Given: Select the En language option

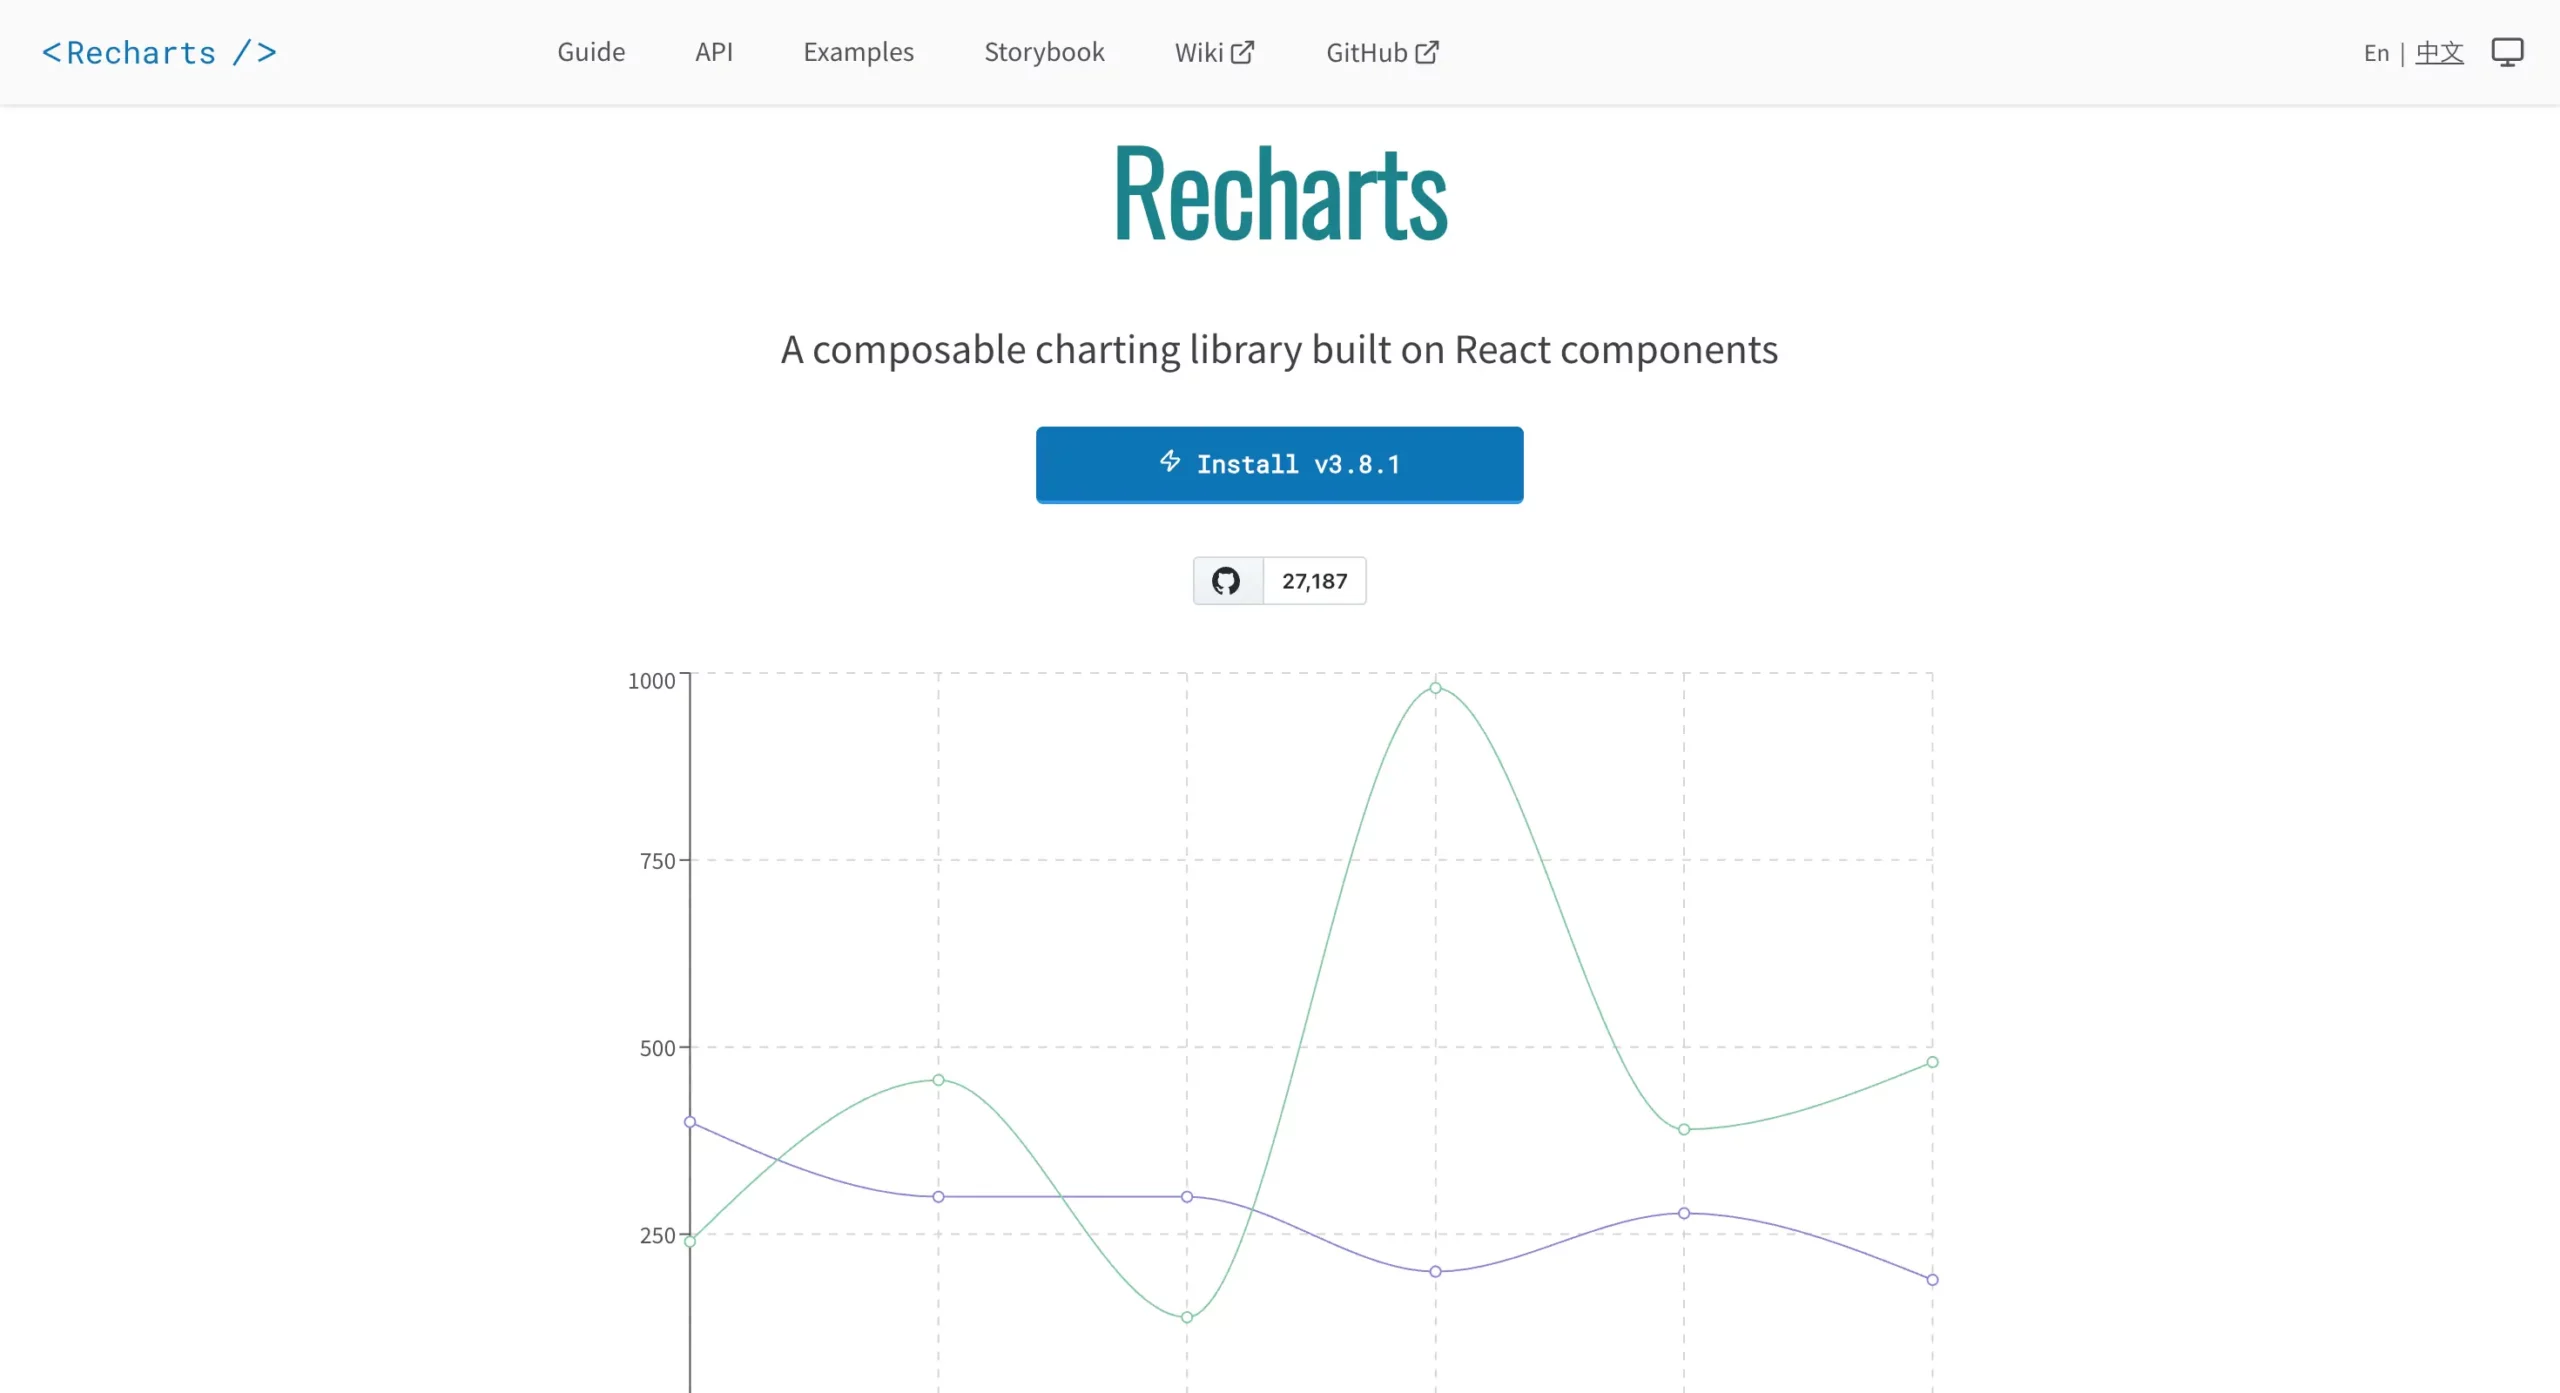Looking at the screenshot, I should point(2376,53).
